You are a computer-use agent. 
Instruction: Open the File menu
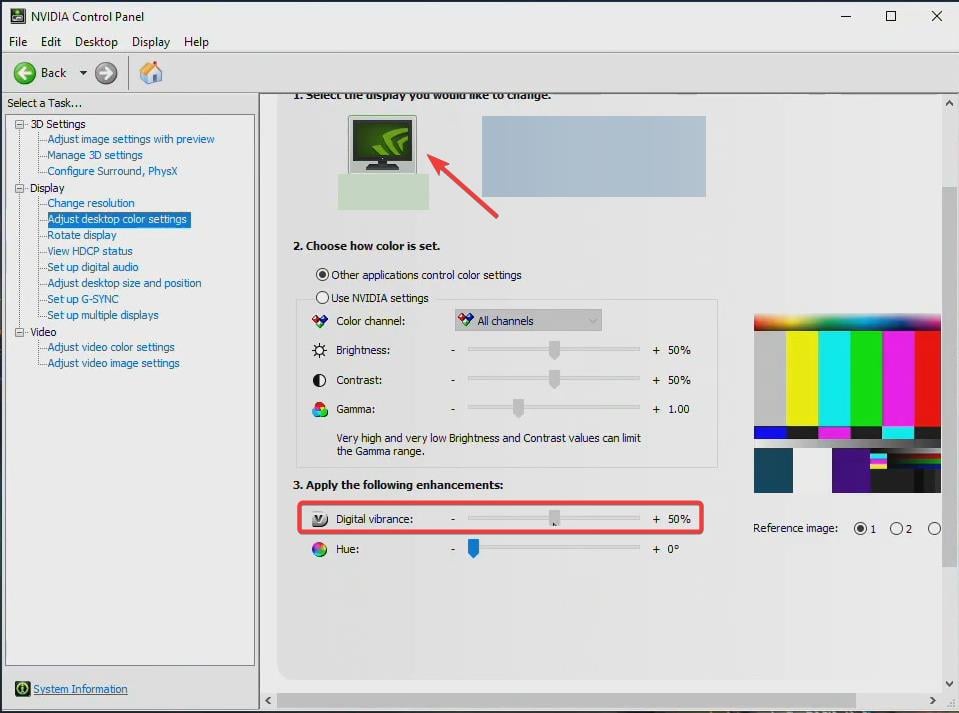coord(18,42)
